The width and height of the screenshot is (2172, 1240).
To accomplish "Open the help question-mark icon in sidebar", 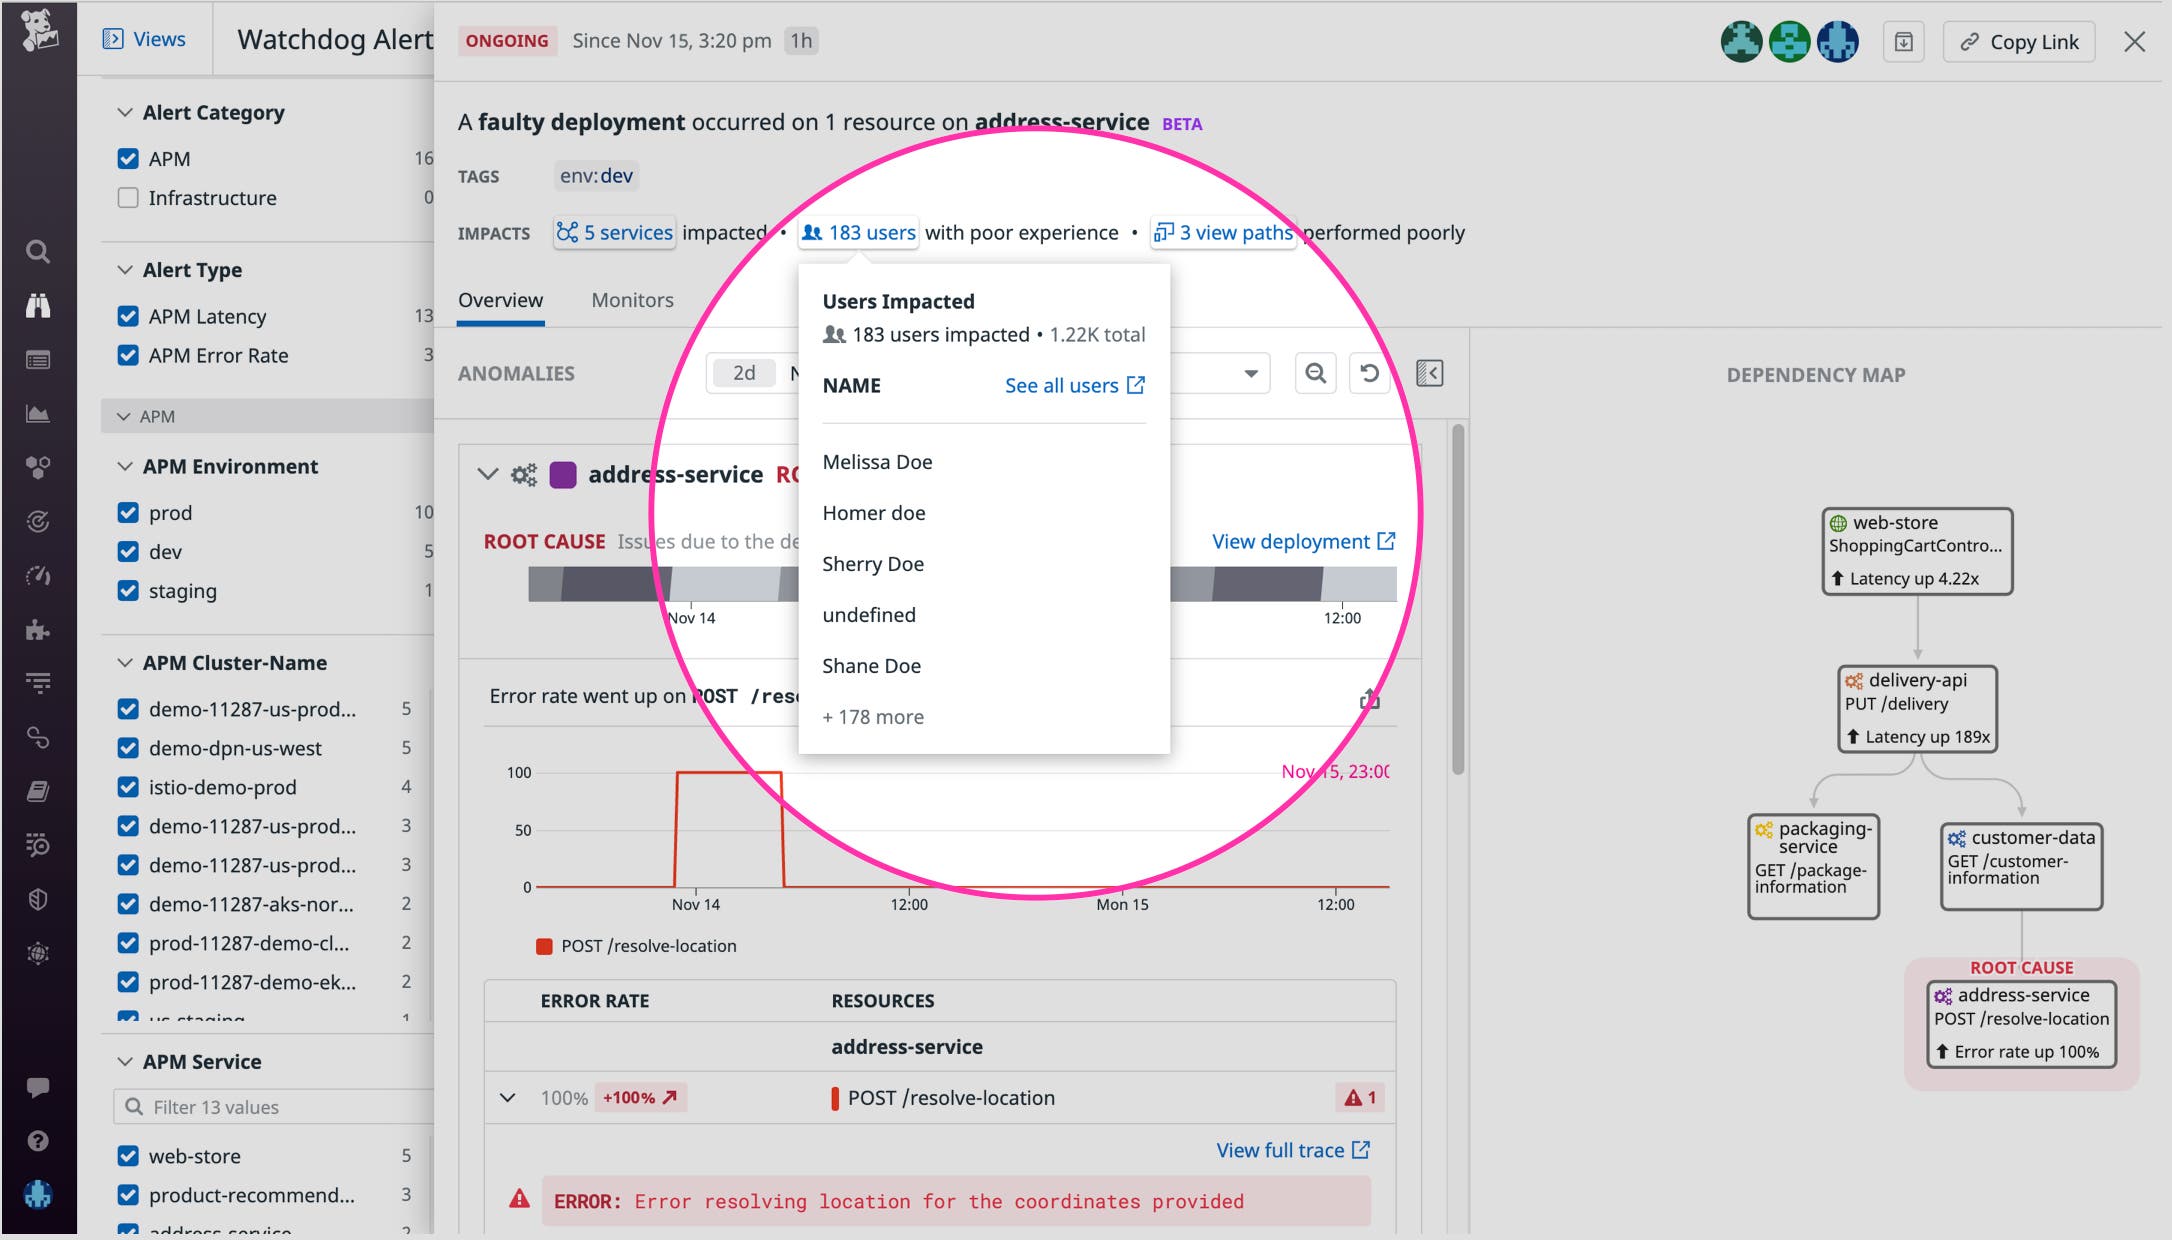I will pyautogui.click(x=38, y=1140).
